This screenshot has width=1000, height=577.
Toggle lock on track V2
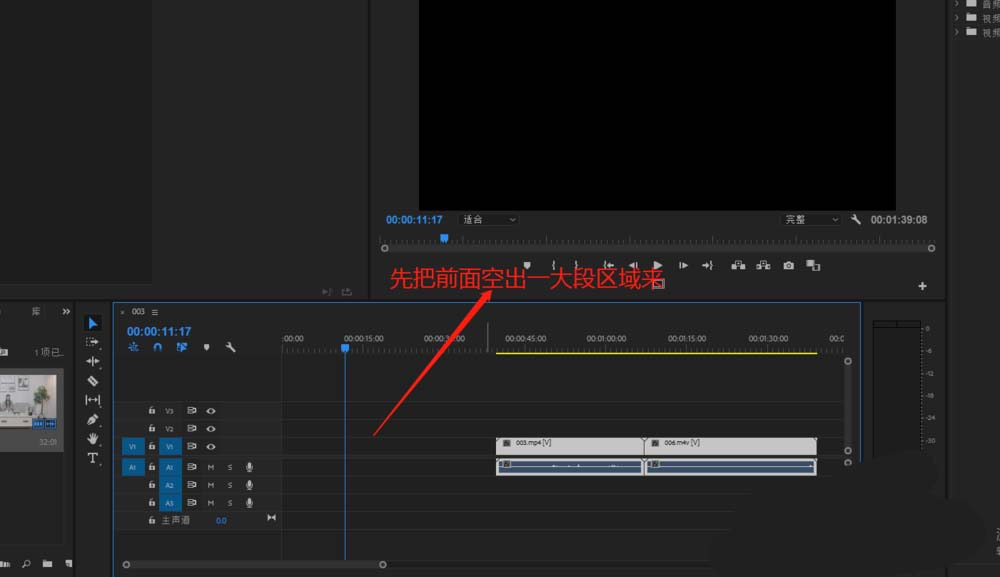[x=152, y=428]
